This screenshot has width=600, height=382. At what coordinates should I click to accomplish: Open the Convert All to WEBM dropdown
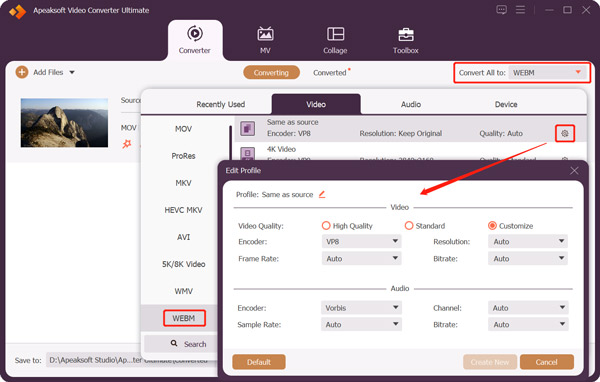point(547,72)
